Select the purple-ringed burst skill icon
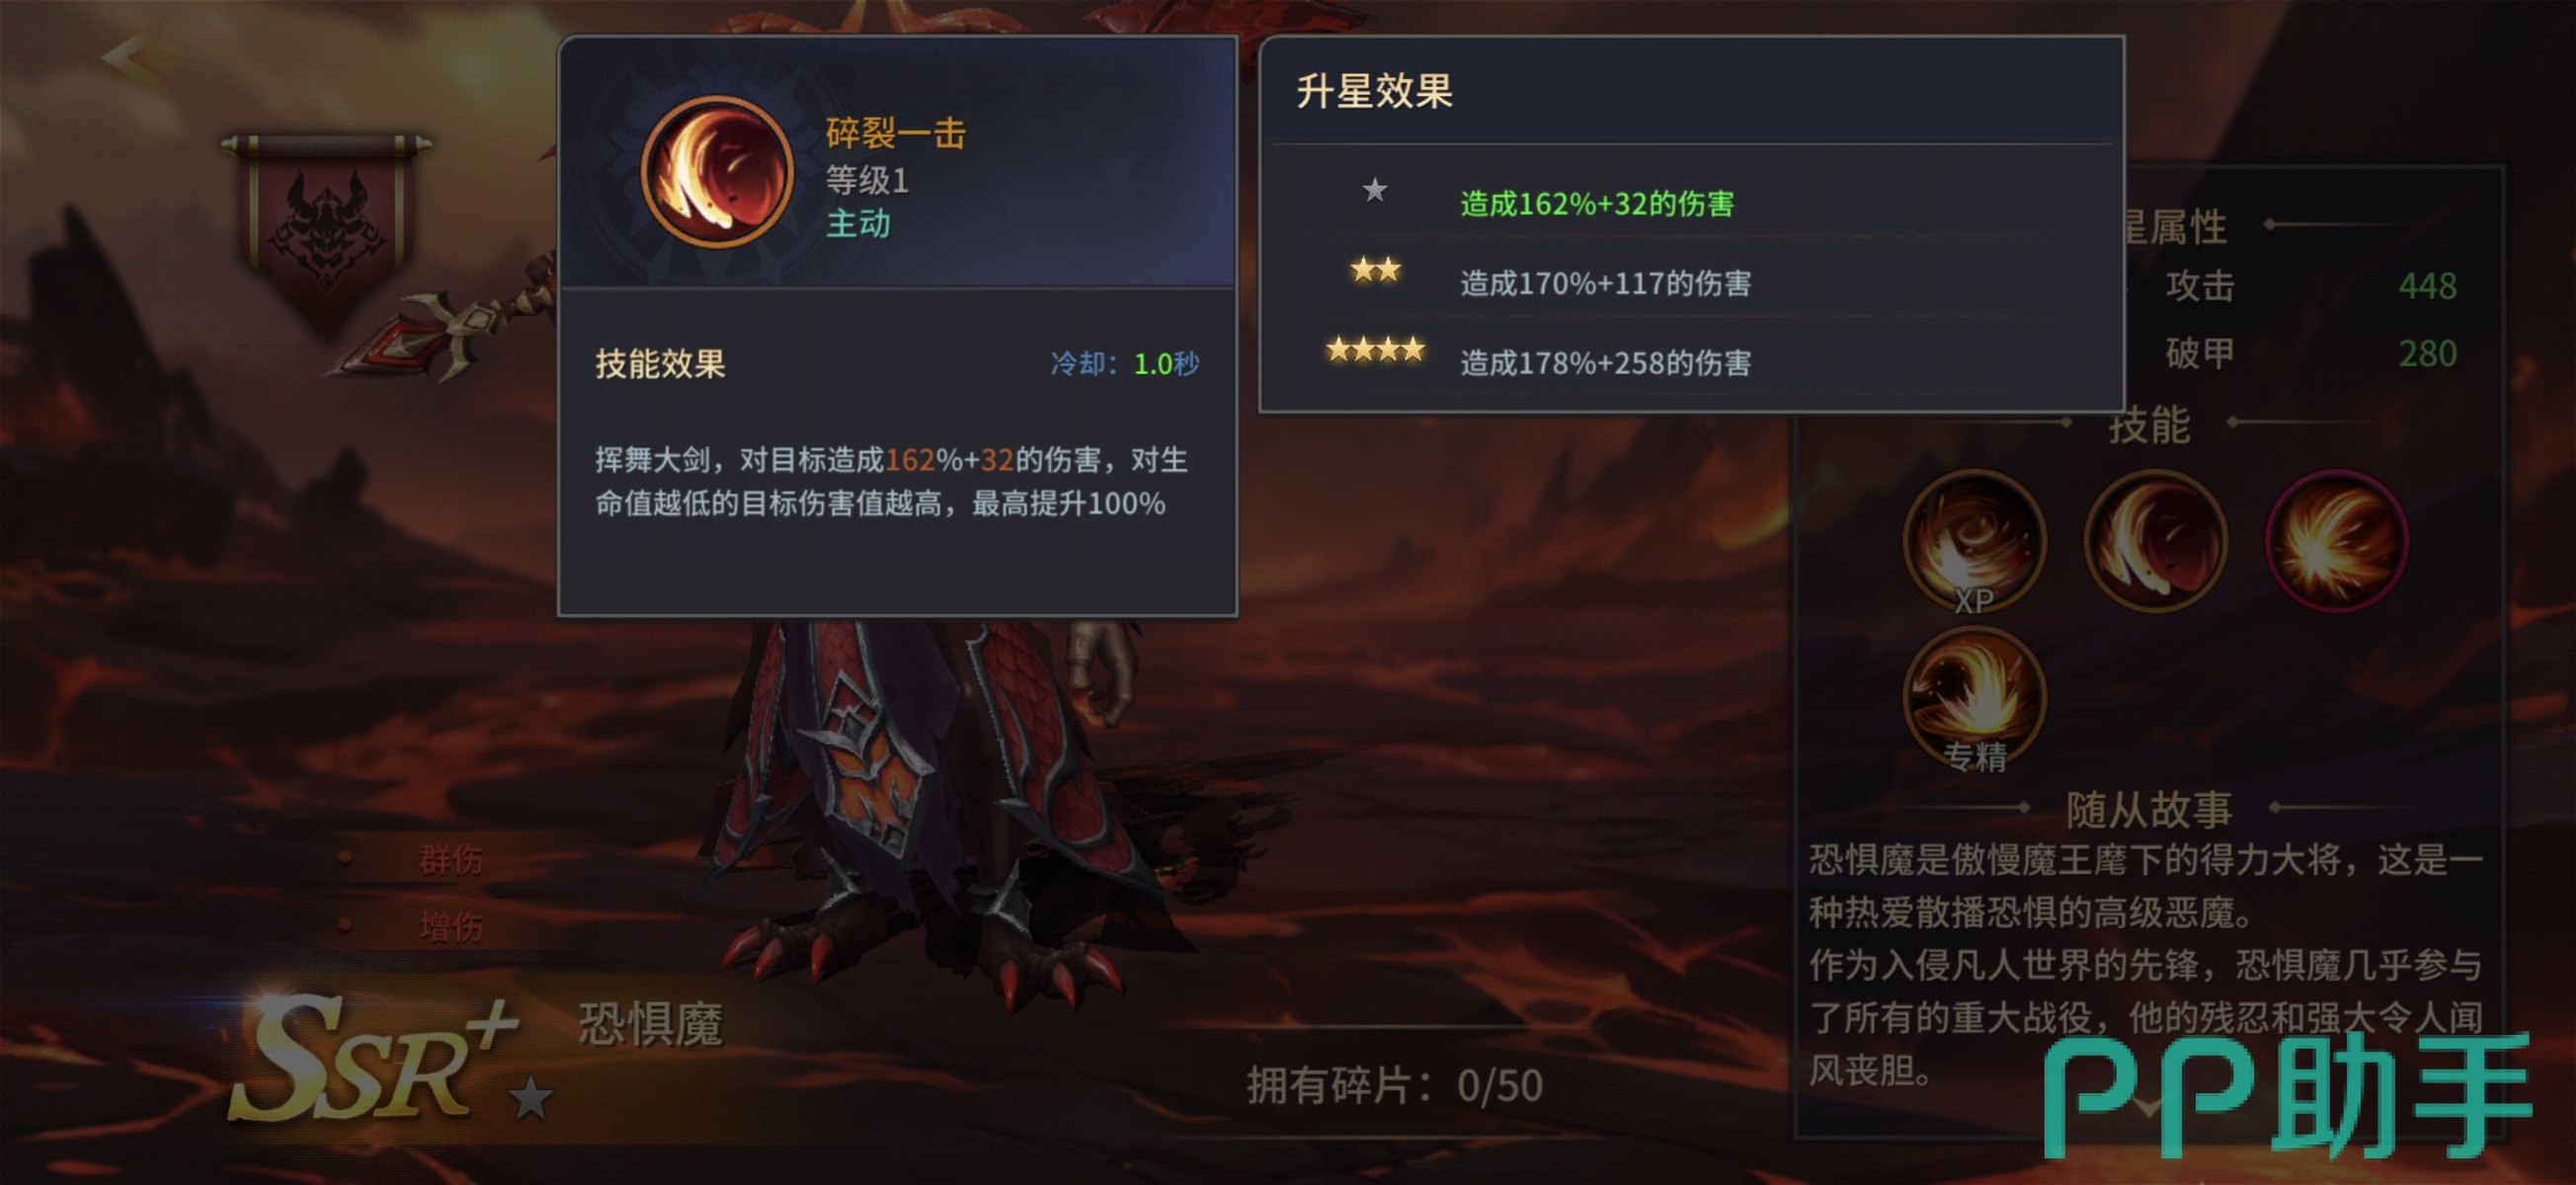This screenshot has width=2576, height=1185. (x=2336, y=541)
